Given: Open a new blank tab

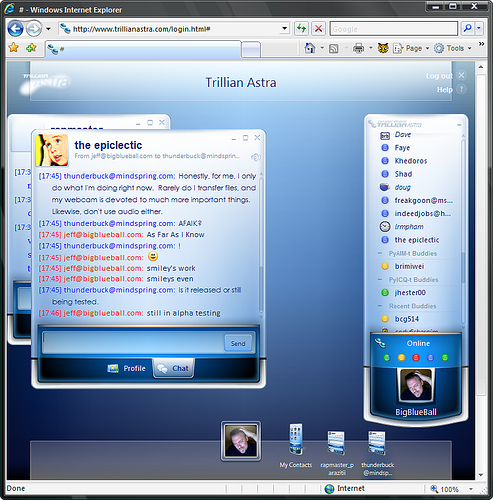Looking at the screenshot, I should [x=251, y=50].
